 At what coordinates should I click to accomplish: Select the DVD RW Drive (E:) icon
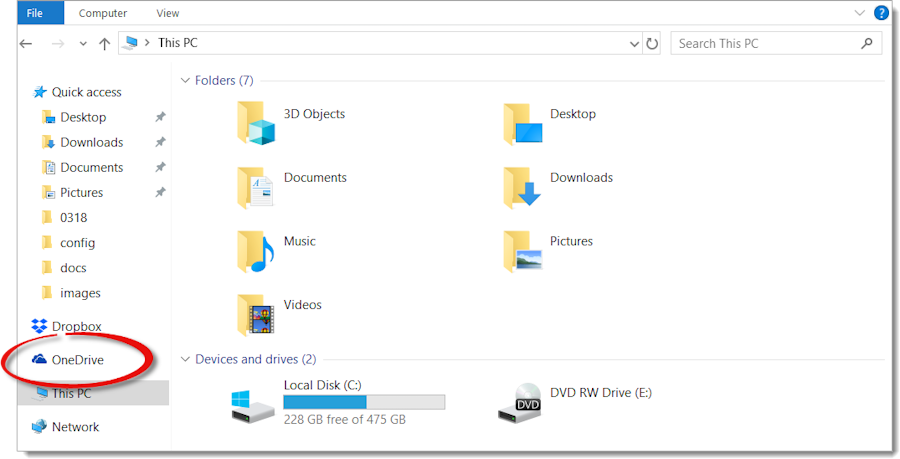(520, 403)
